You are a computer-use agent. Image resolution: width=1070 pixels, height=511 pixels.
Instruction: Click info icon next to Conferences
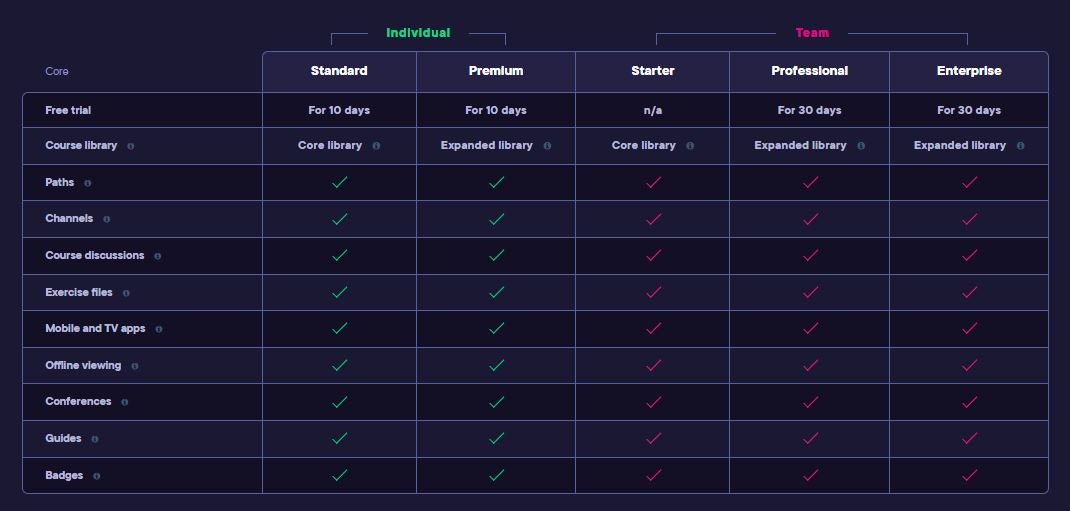click(124, 402)
